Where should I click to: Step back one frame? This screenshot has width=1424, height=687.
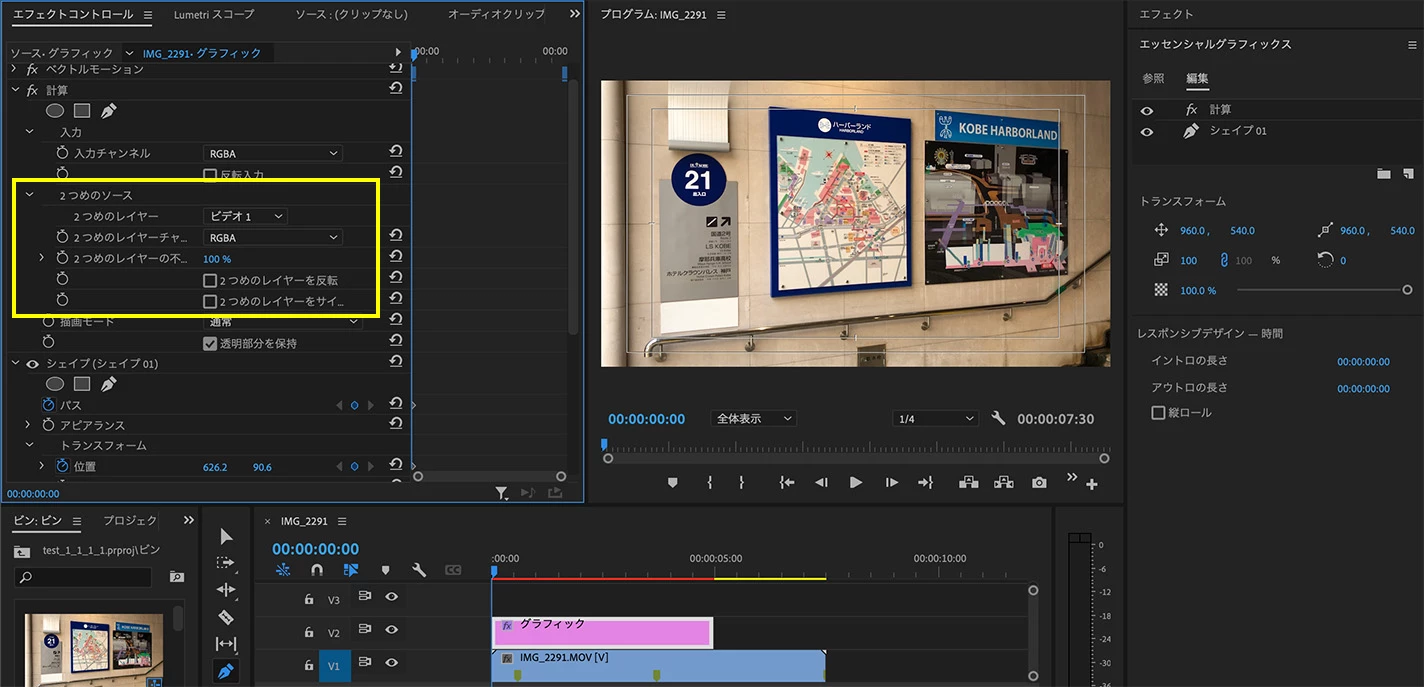(x=821, y=482)
